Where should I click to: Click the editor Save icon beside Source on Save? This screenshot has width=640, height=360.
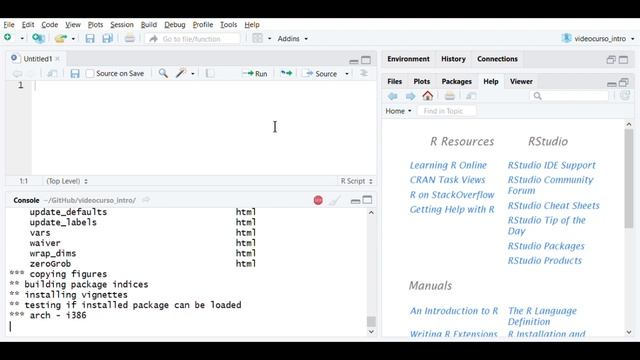(75, 73)
